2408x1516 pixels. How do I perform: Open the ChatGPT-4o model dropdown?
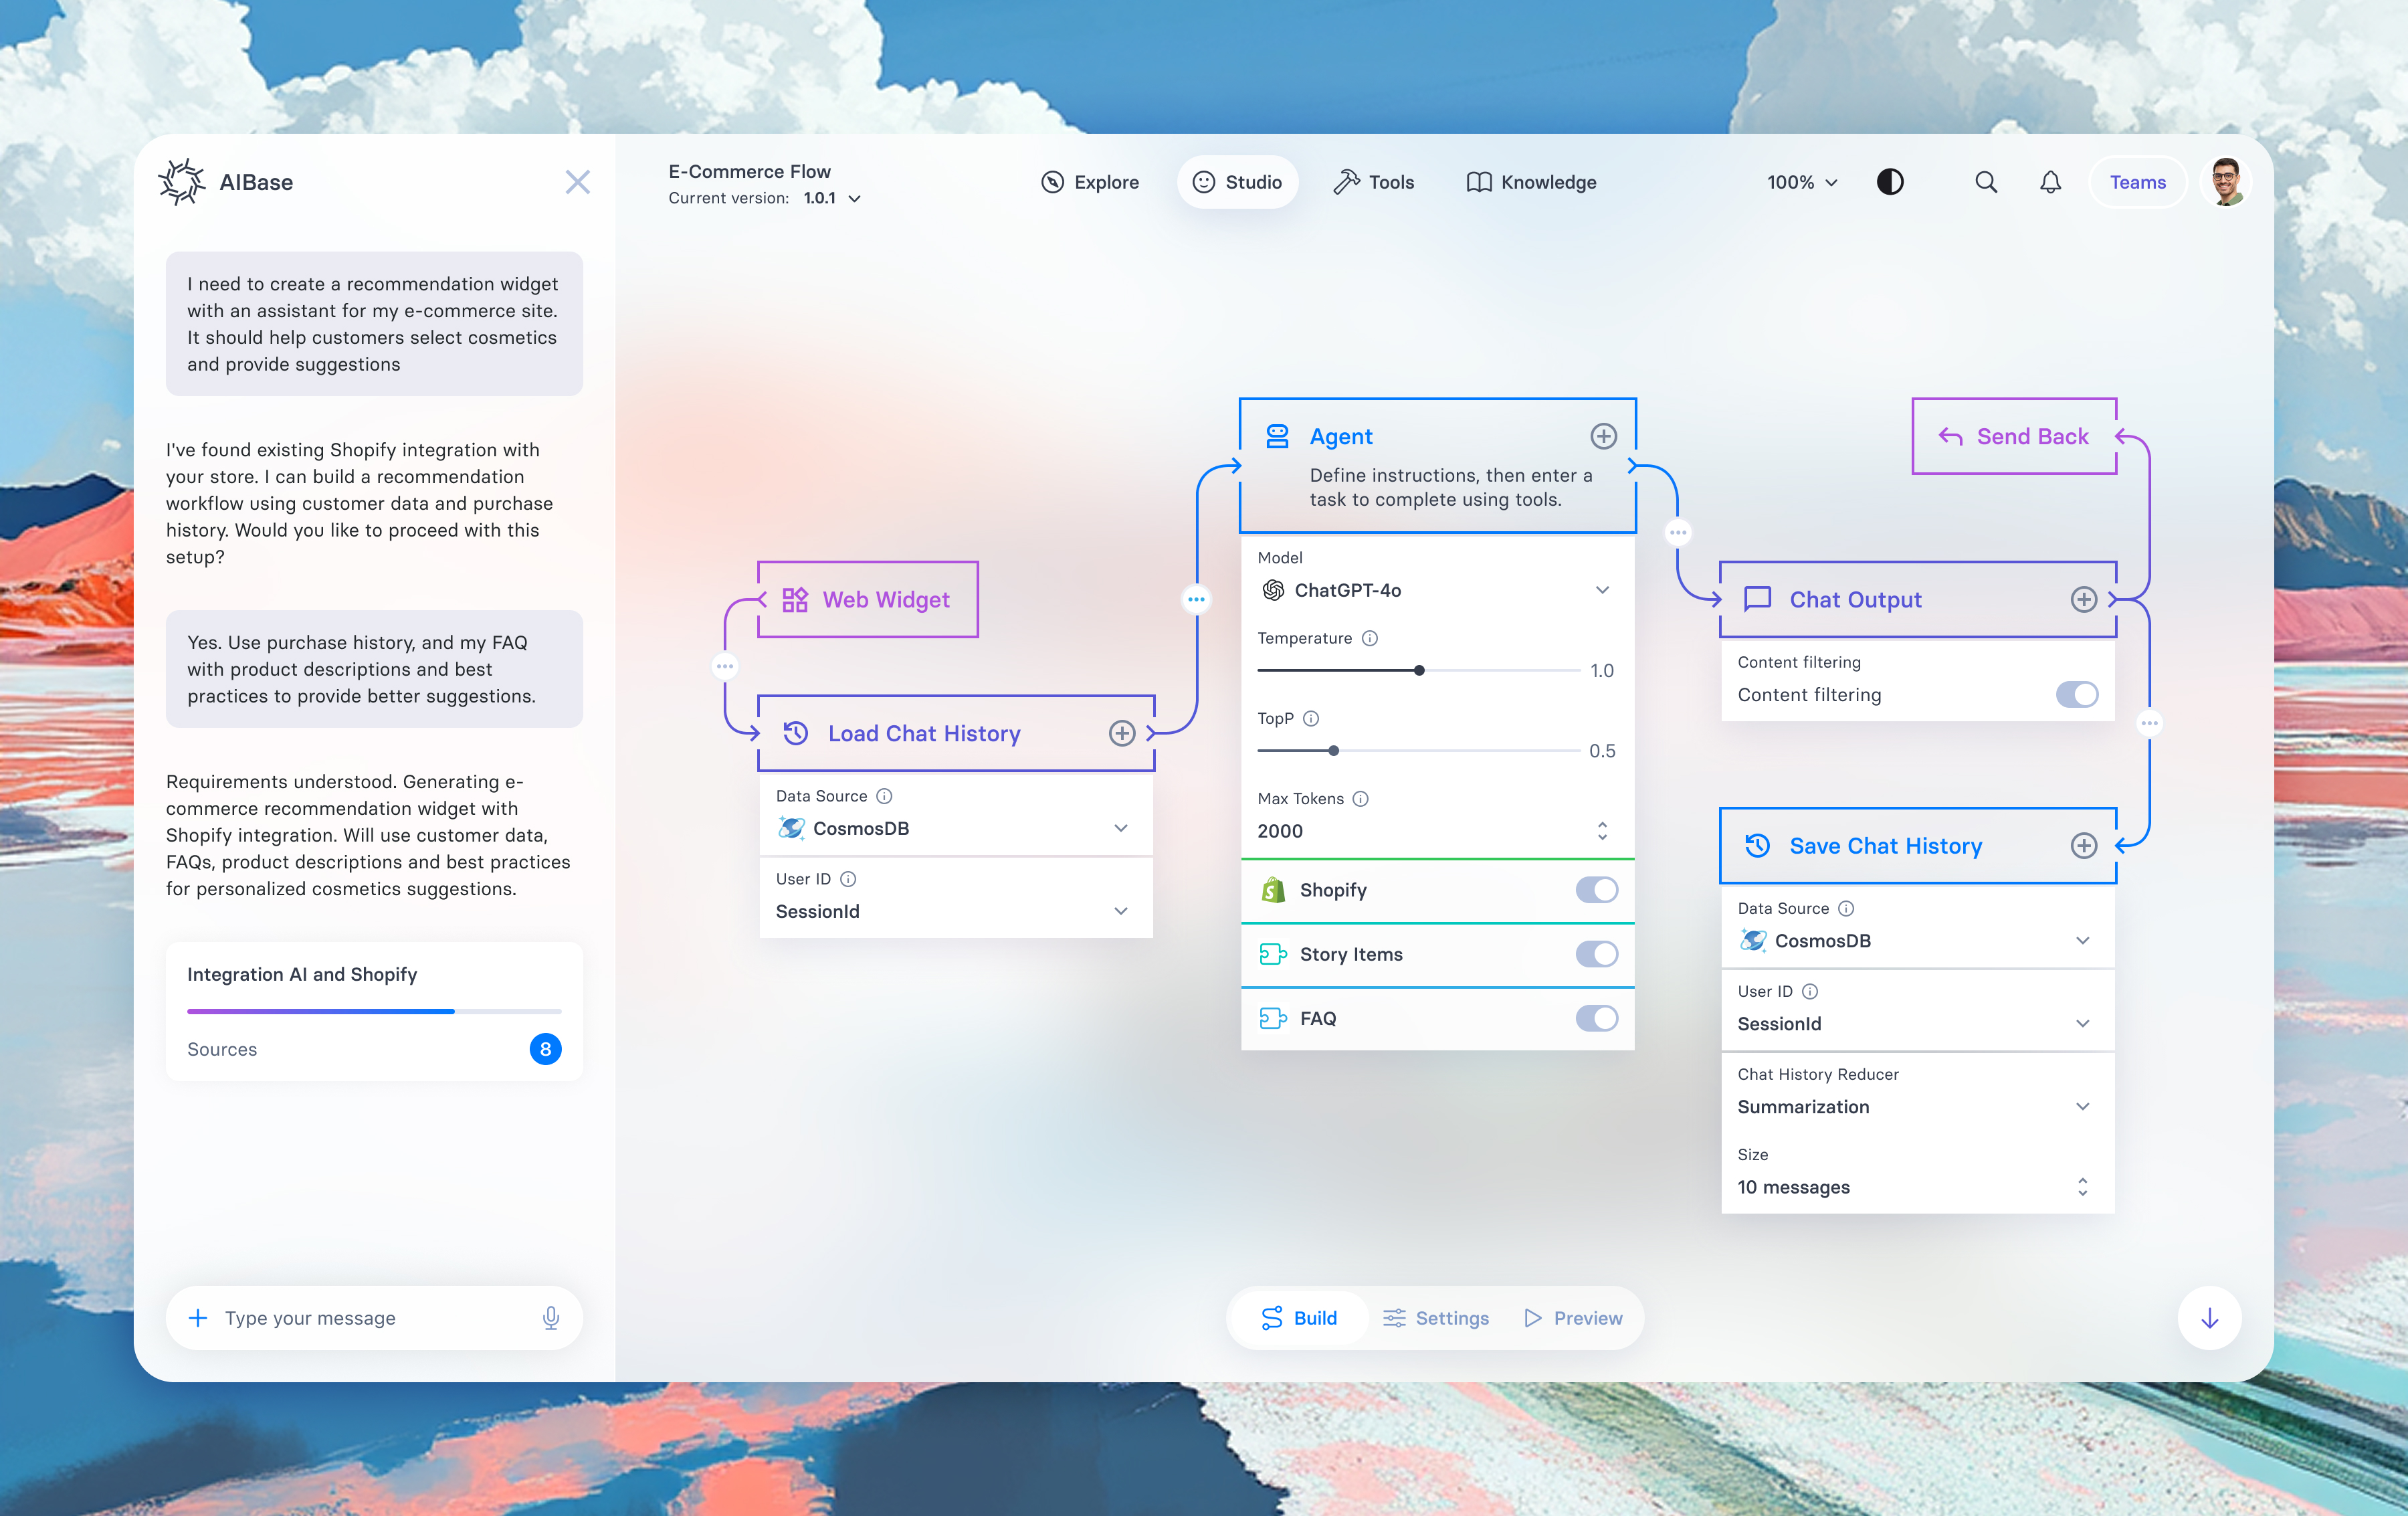pos(1603,590)
